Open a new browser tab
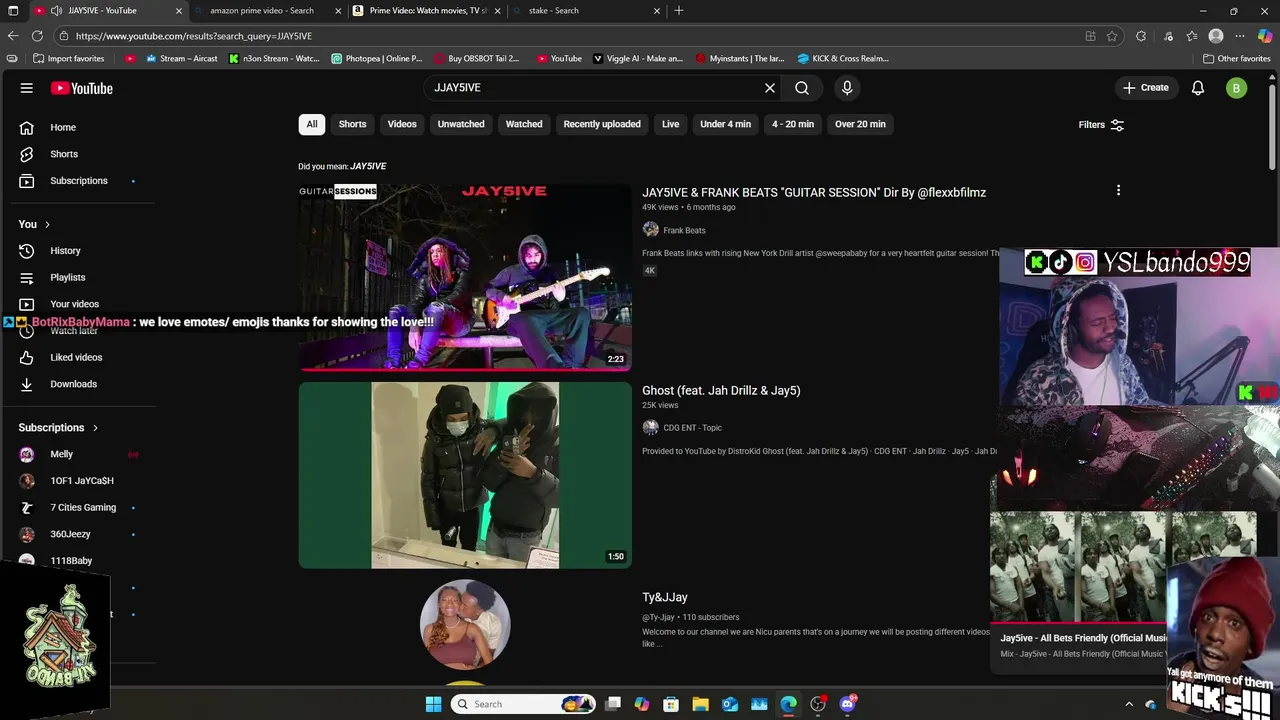Image resolution: width=1280 pixels, height=720 pixels. (679, 11)
